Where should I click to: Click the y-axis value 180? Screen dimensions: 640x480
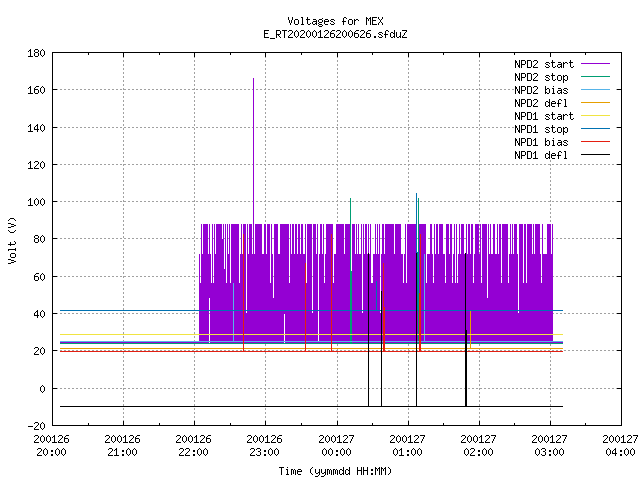pyautogui.click(x=36, y=53)
